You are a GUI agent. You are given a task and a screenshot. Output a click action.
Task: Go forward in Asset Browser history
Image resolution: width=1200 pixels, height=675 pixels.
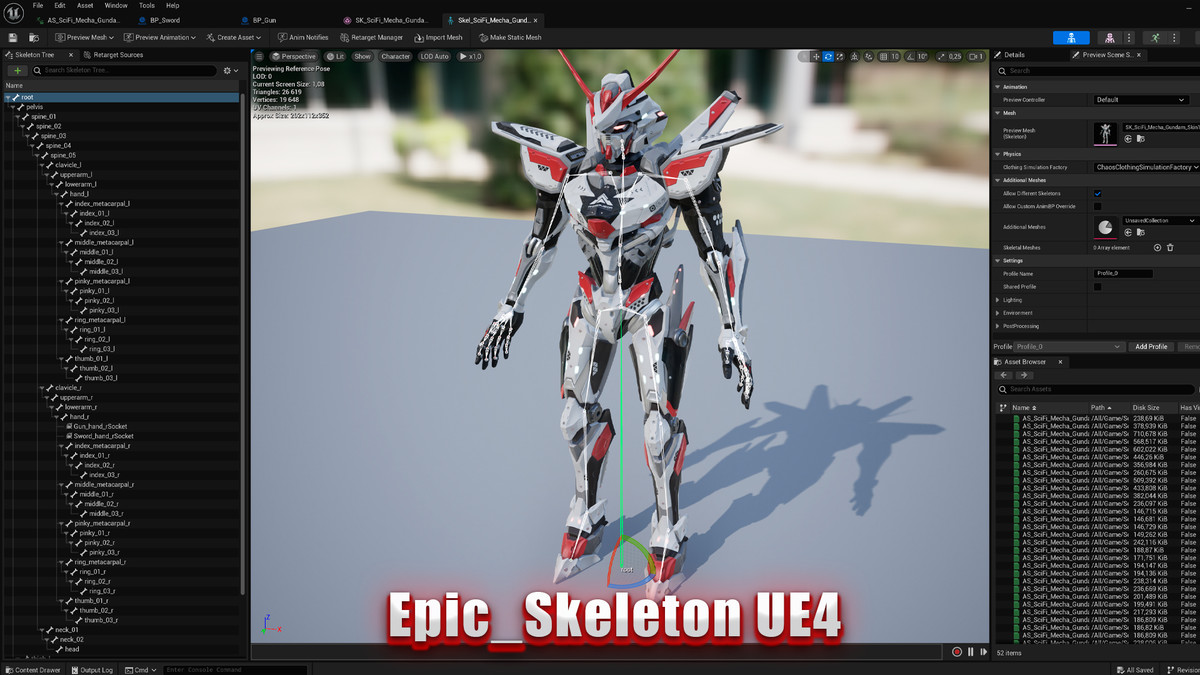1023,375
